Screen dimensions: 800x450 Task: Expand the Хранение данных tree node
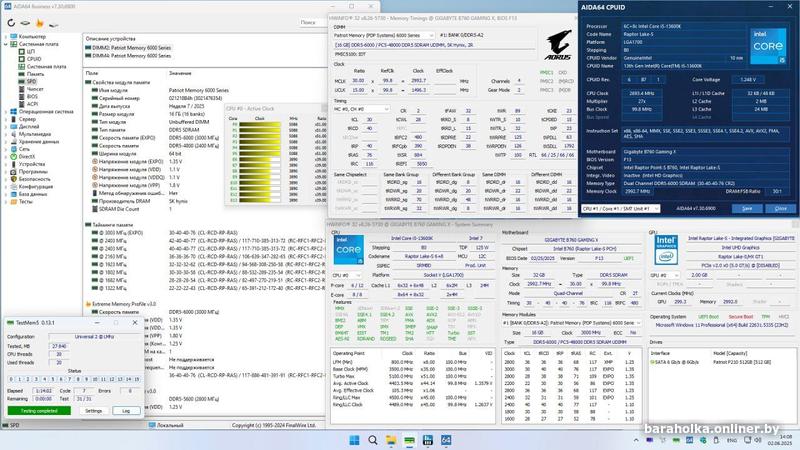tap(6, 141)
